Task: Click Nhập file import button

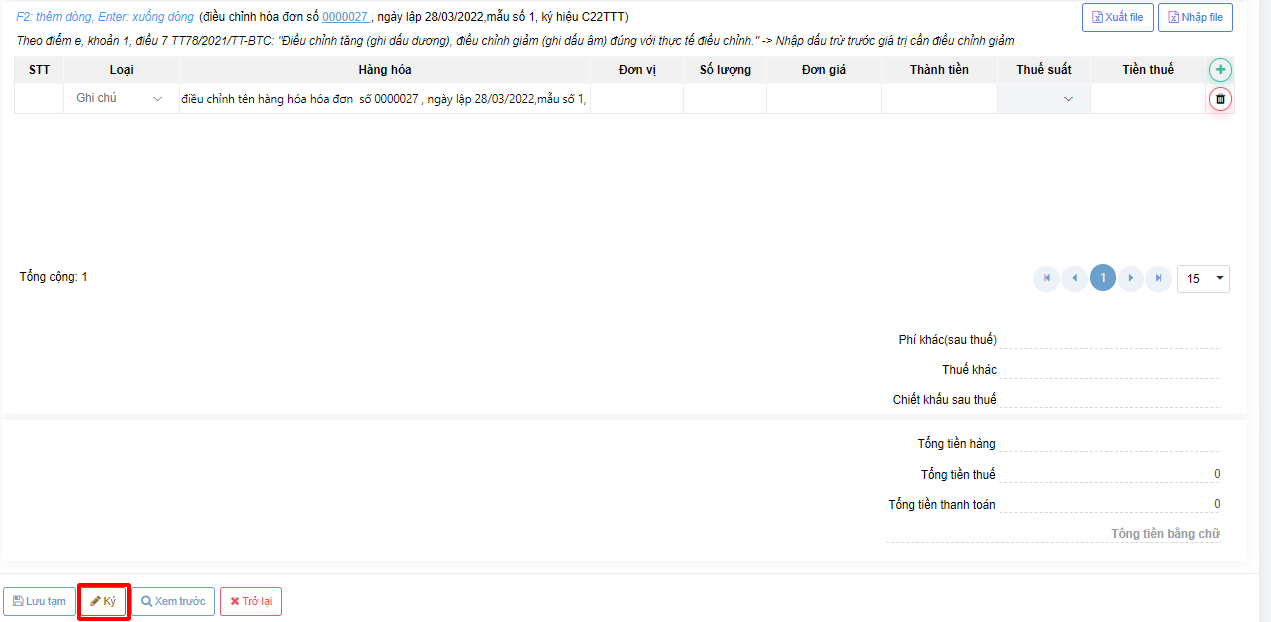Action: click(x=1194, y=18)
